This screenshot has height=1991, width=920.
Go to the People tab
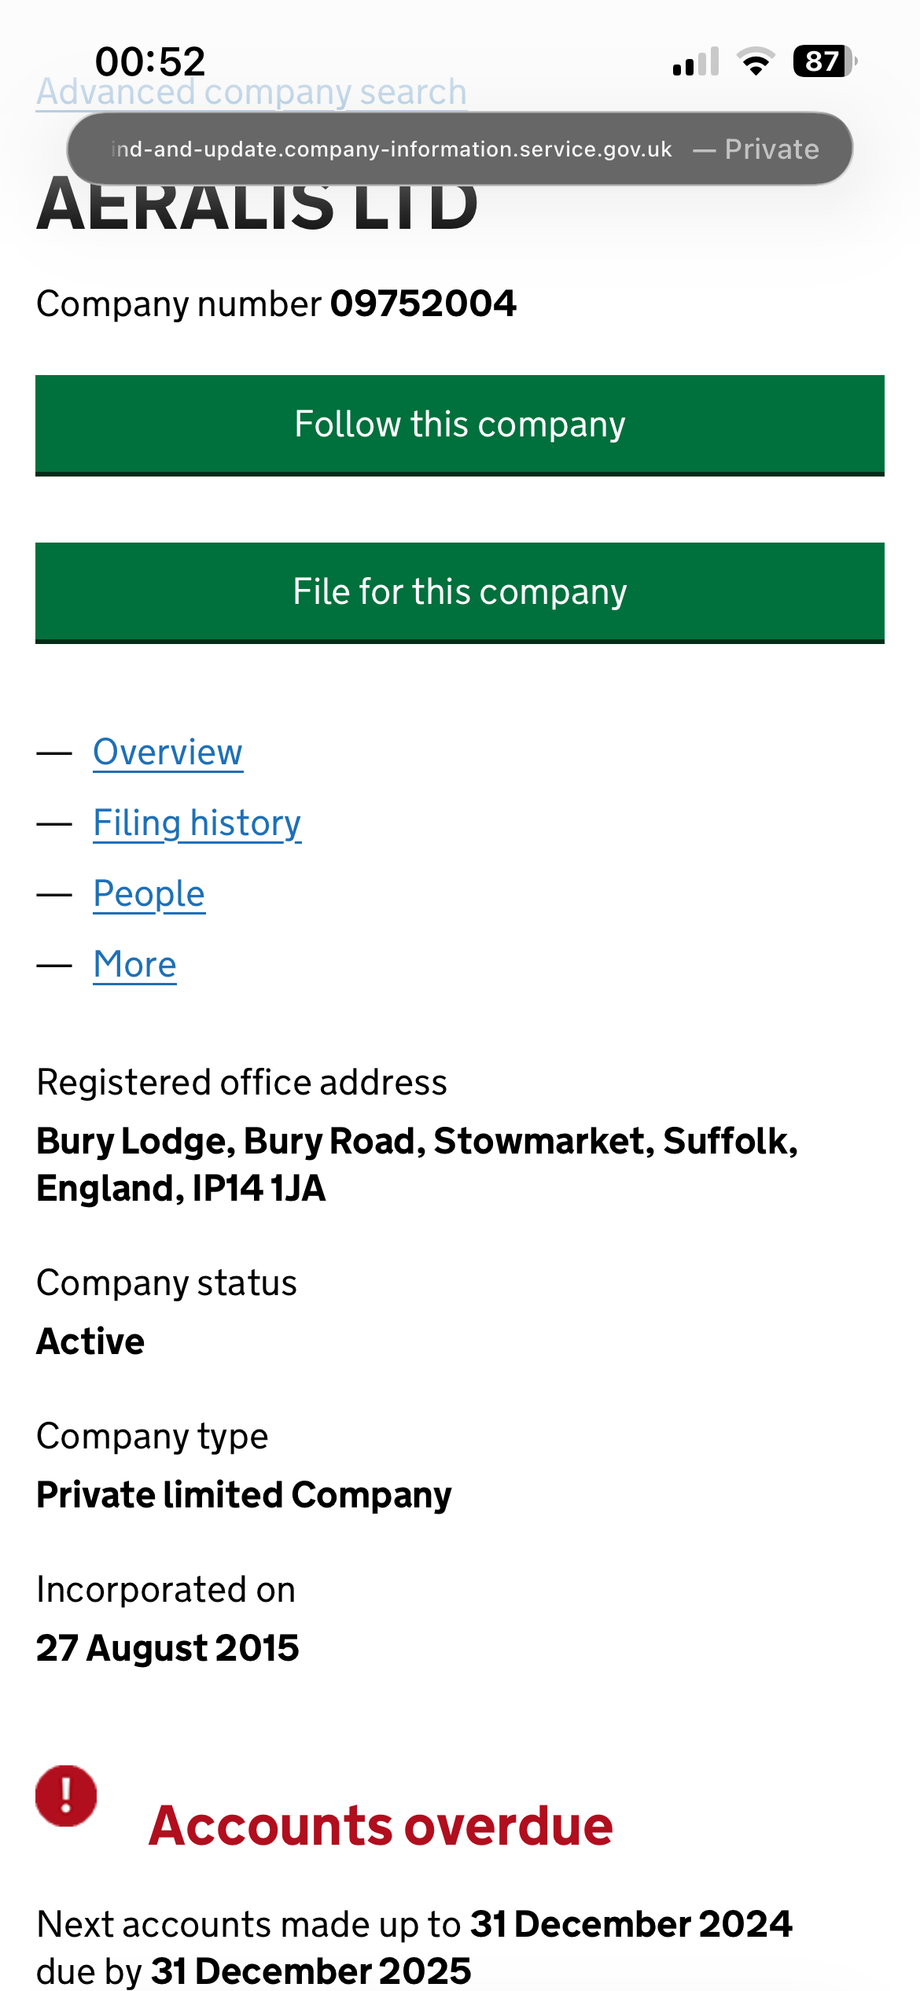(149, 894)
